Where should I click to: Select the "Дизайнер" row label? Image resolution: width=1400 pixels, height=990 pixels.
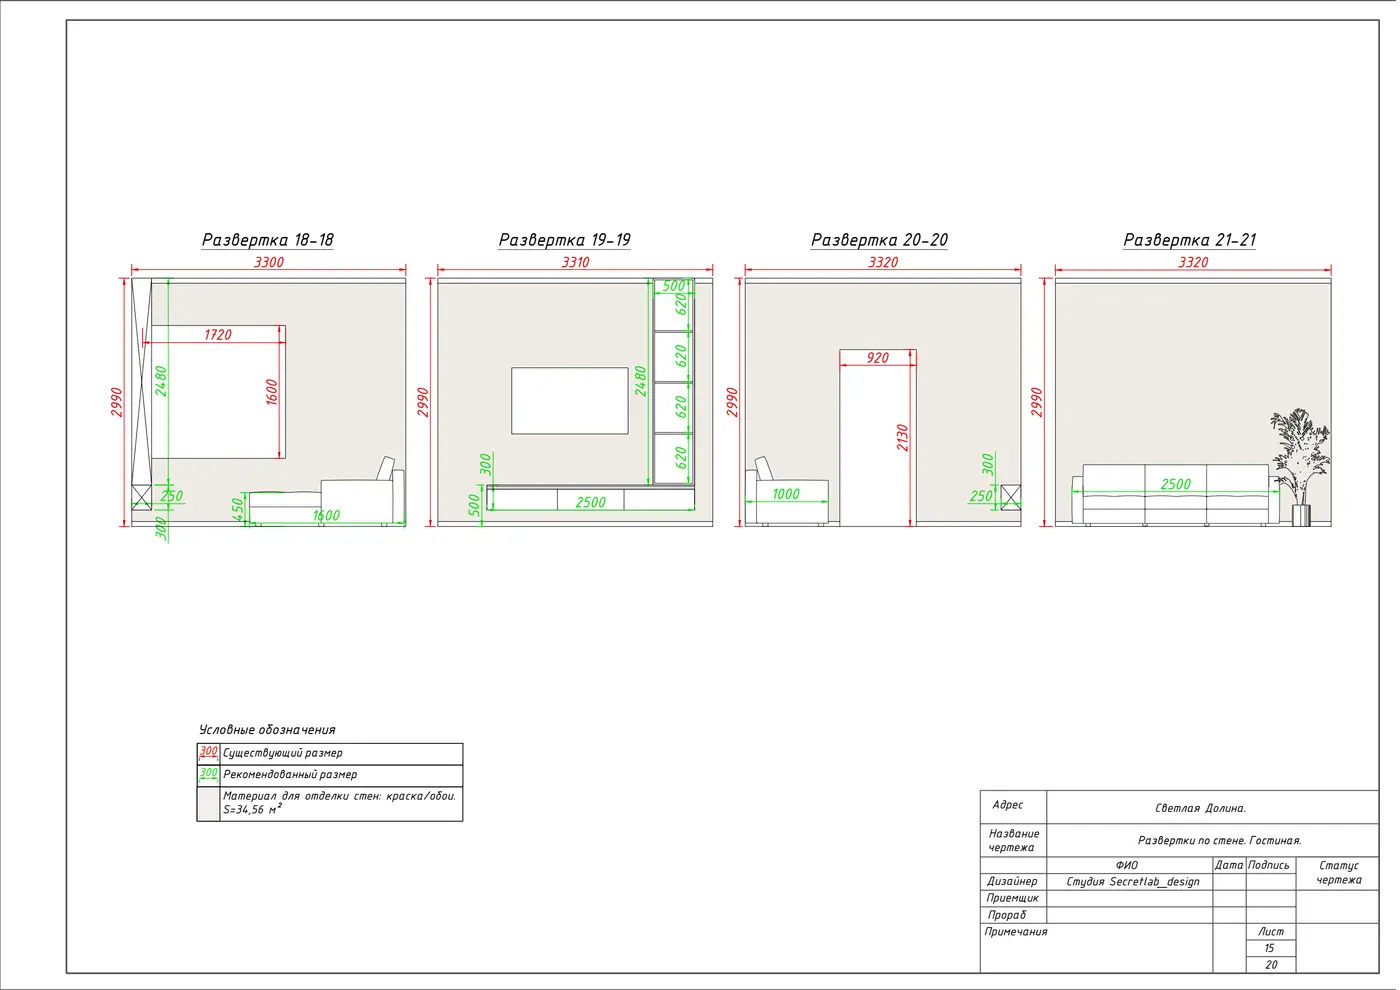click(1012, 882)
